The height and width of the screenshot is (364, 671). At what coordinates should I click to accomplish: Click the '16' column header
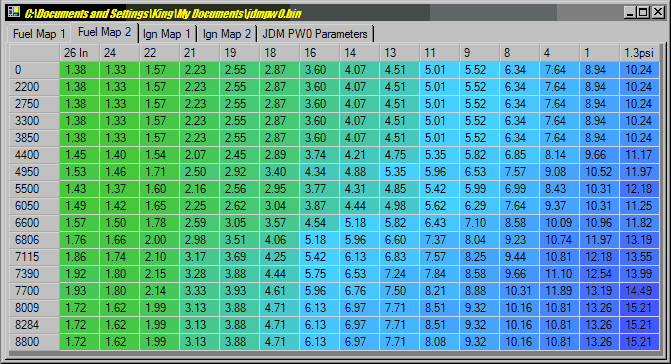(x=320, y=53)
